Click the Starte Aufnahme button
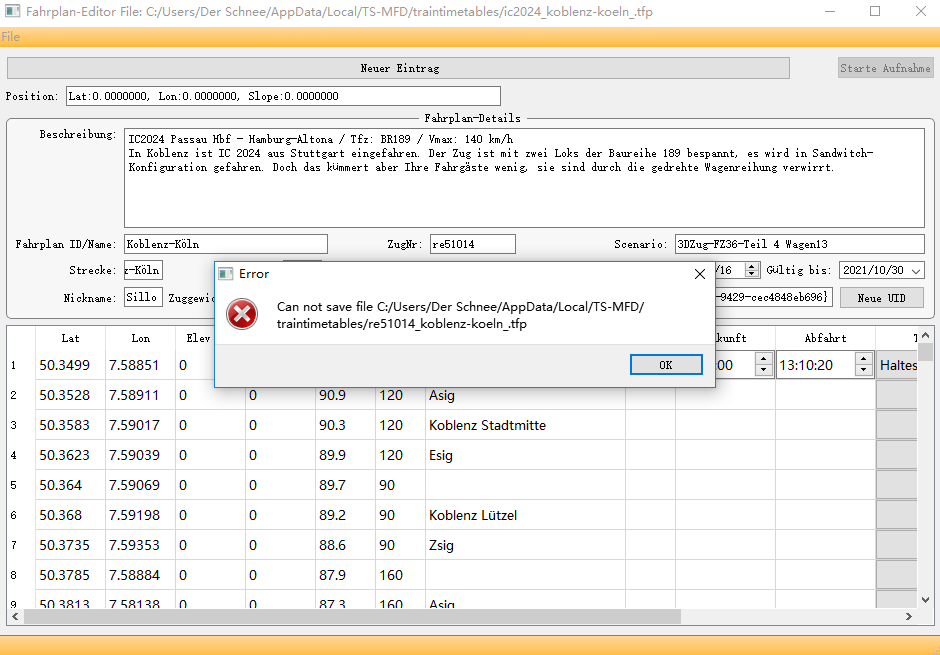940x655 pixels. pos(885,68)
